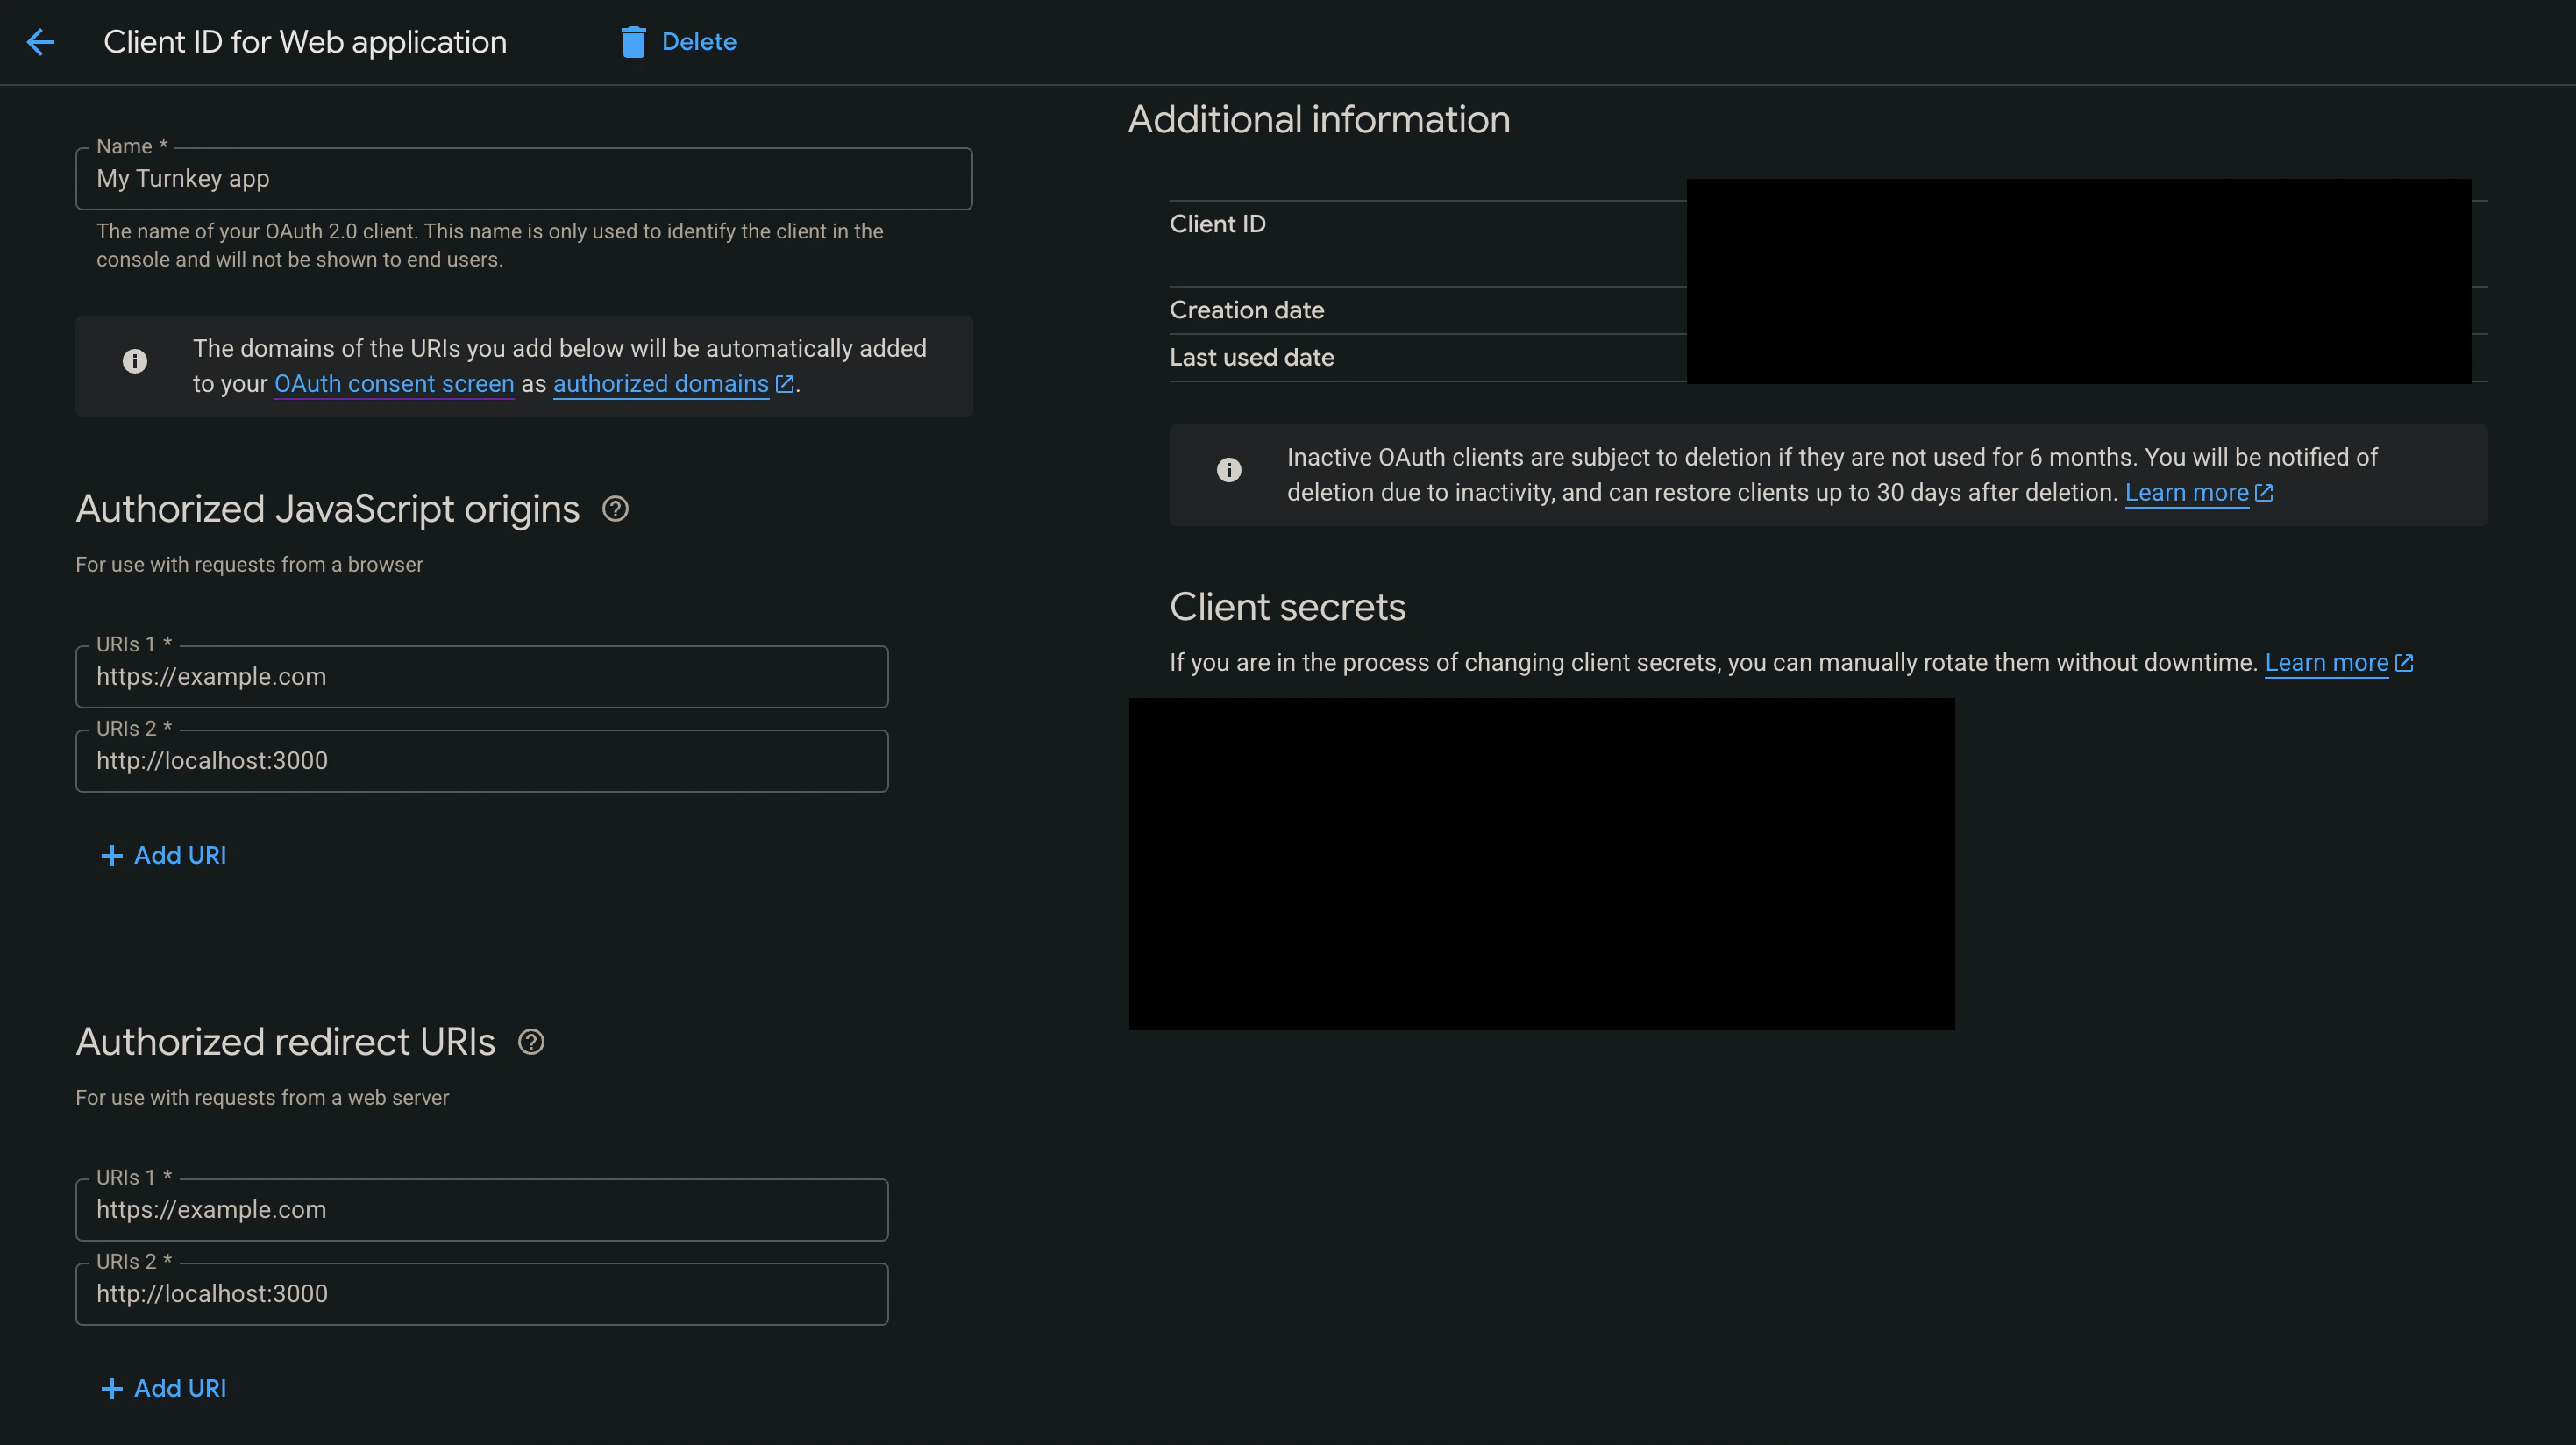Select URIs 1 redirect field with example.com

(482, 1209)
